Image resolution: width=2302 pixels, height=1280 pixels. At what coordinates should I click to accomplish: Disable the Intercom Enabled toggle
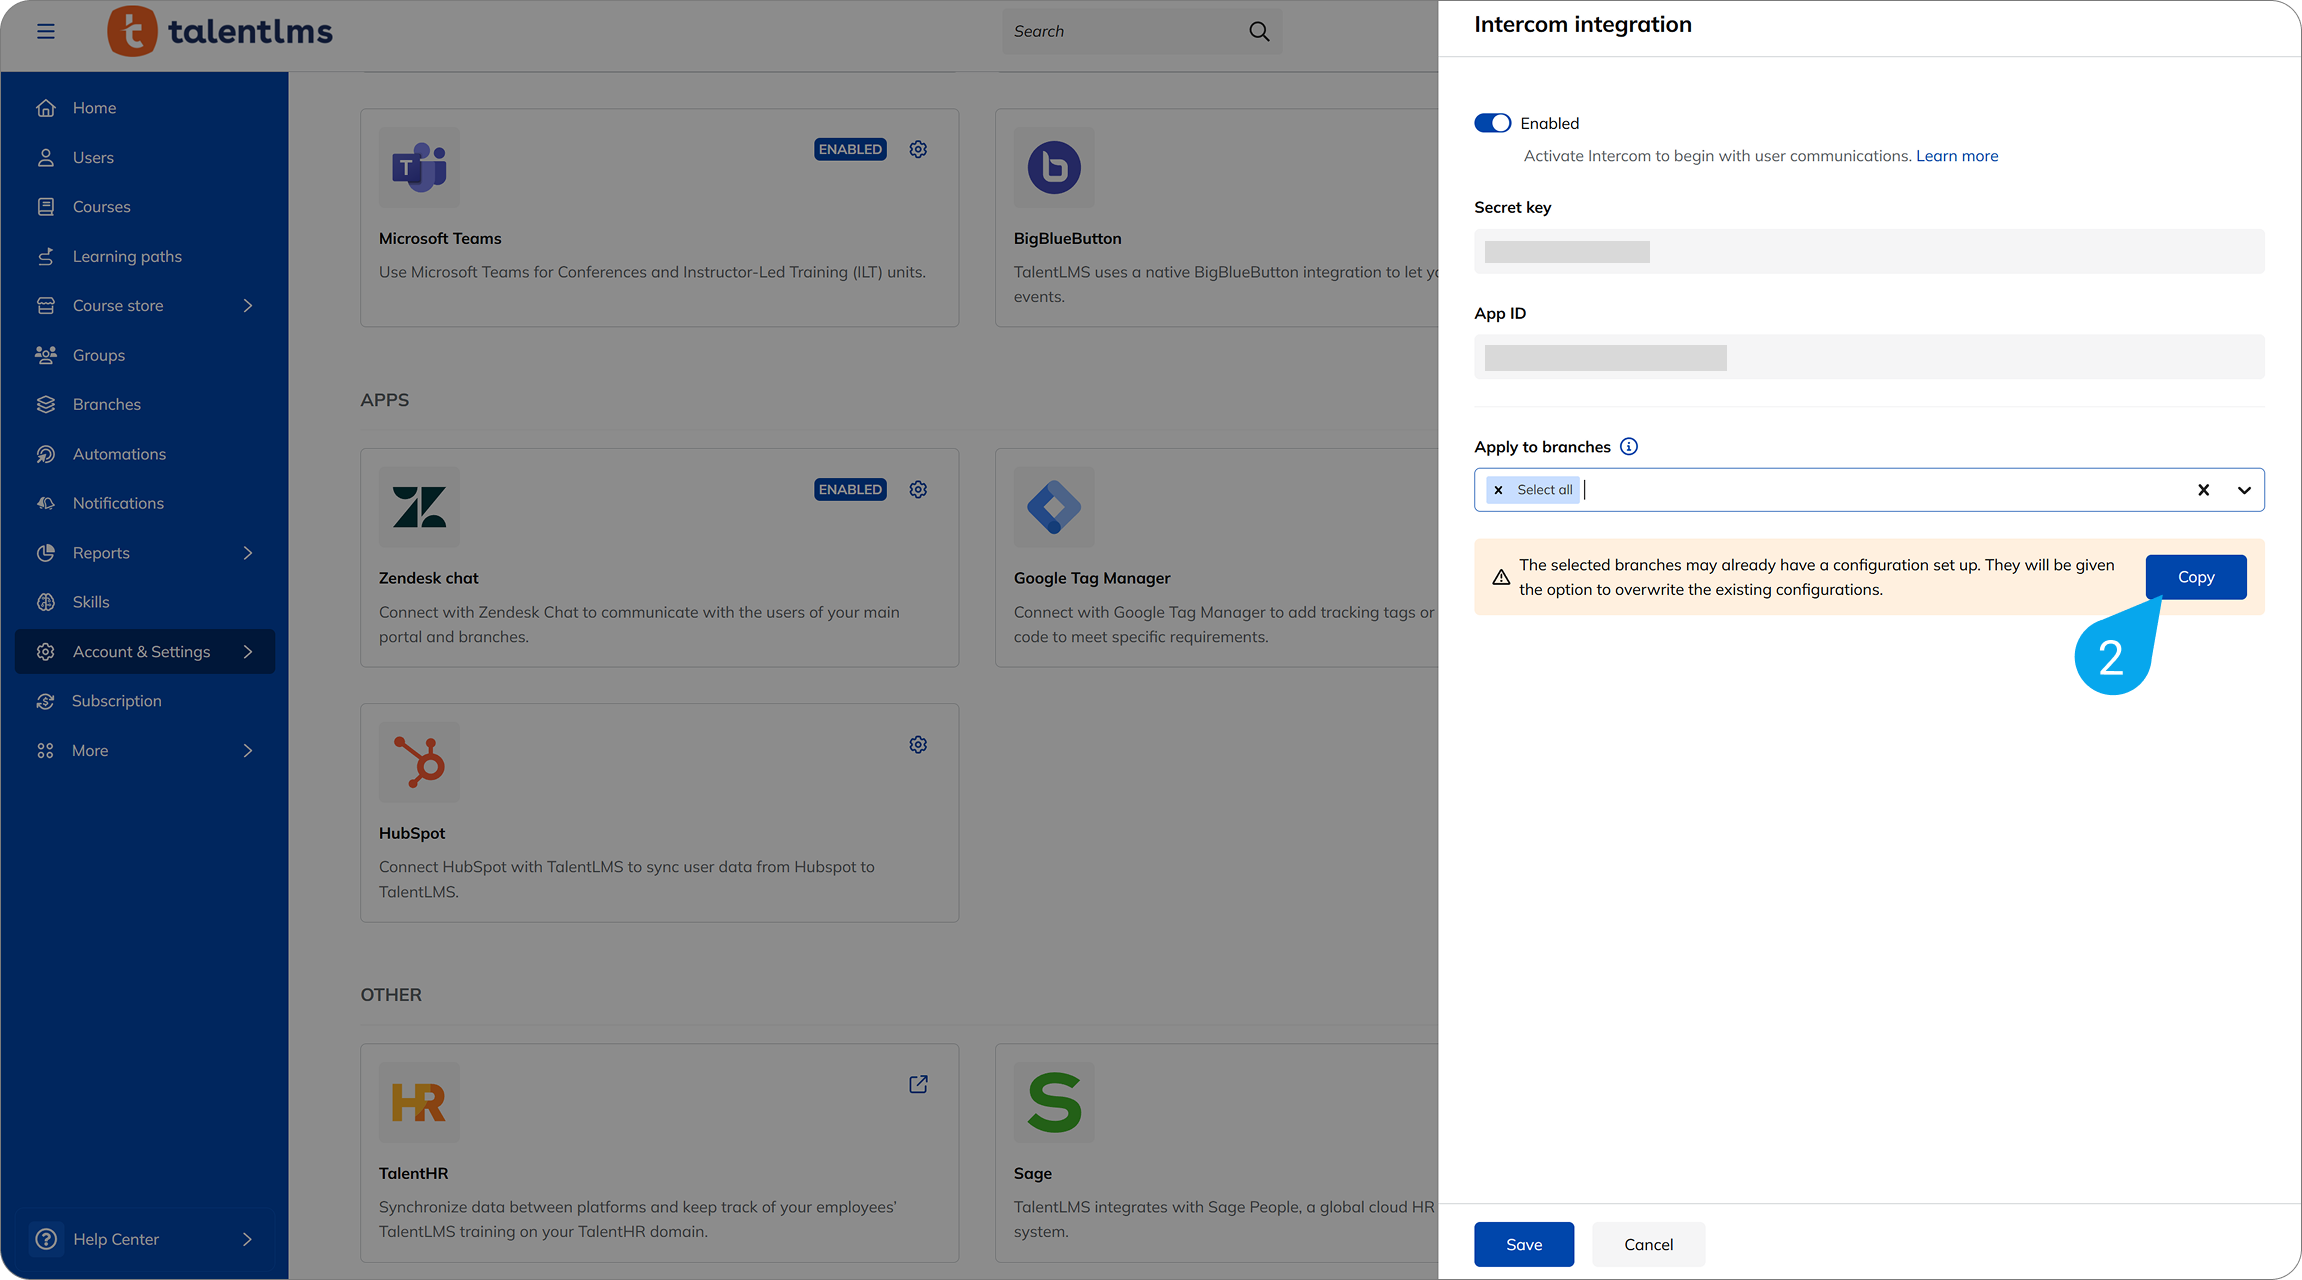[1492, 123]
